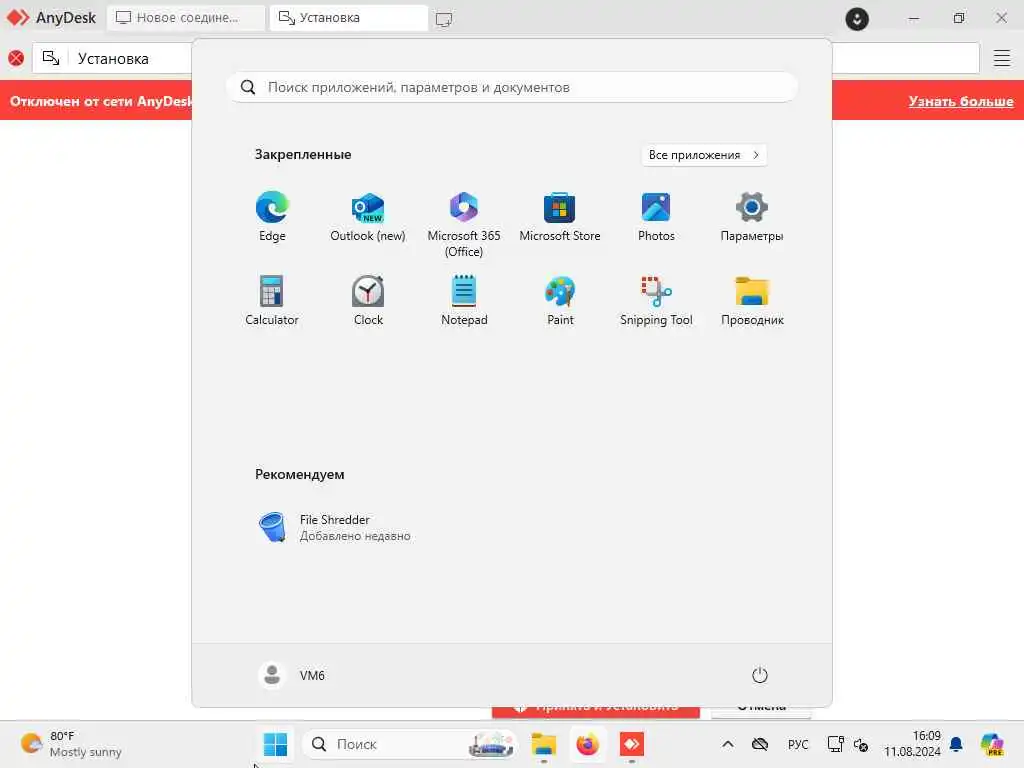Click the taskbar Поиск search box
The width and height of the screenshot is (1024, 768).
coord(409,744)
